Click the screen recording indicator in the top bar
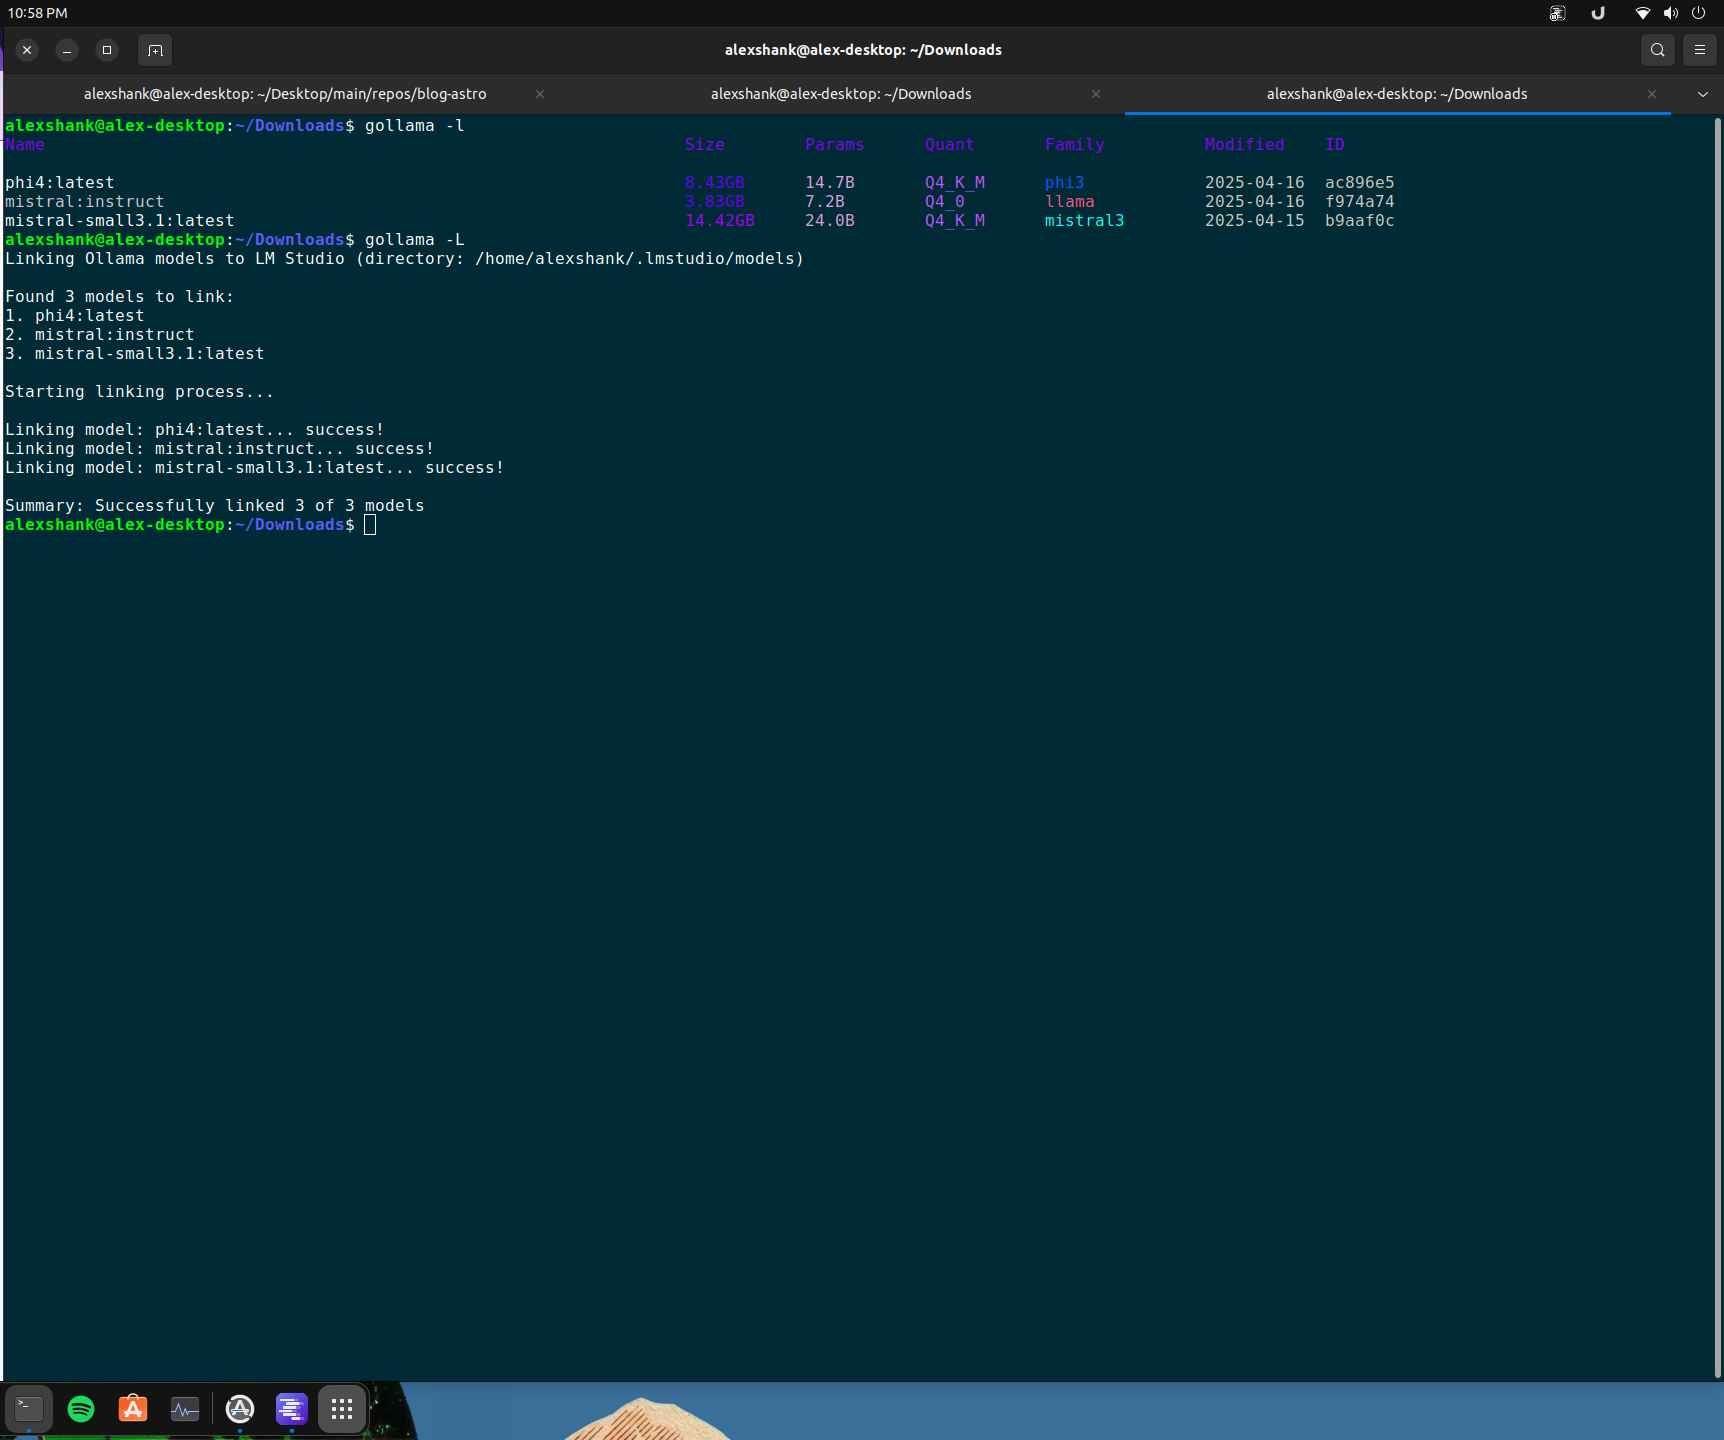This screenshot has width=1724, height=1440. click(x=1557, y=13)
